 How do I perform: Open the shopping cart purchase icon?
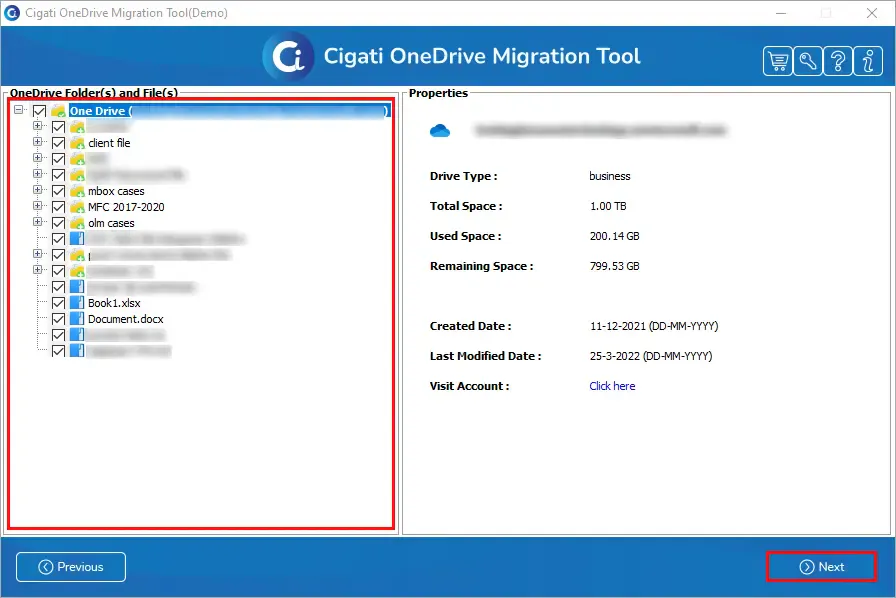(778, 61)
